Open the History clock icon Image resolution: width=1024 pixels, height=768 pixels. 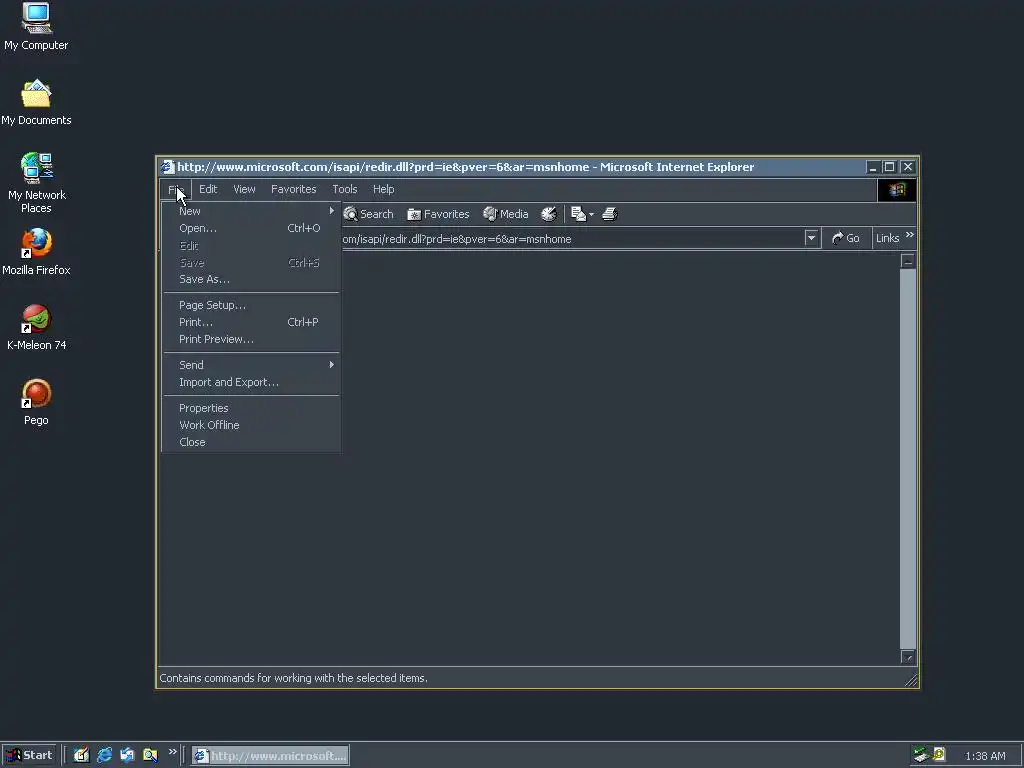(549, 214)
